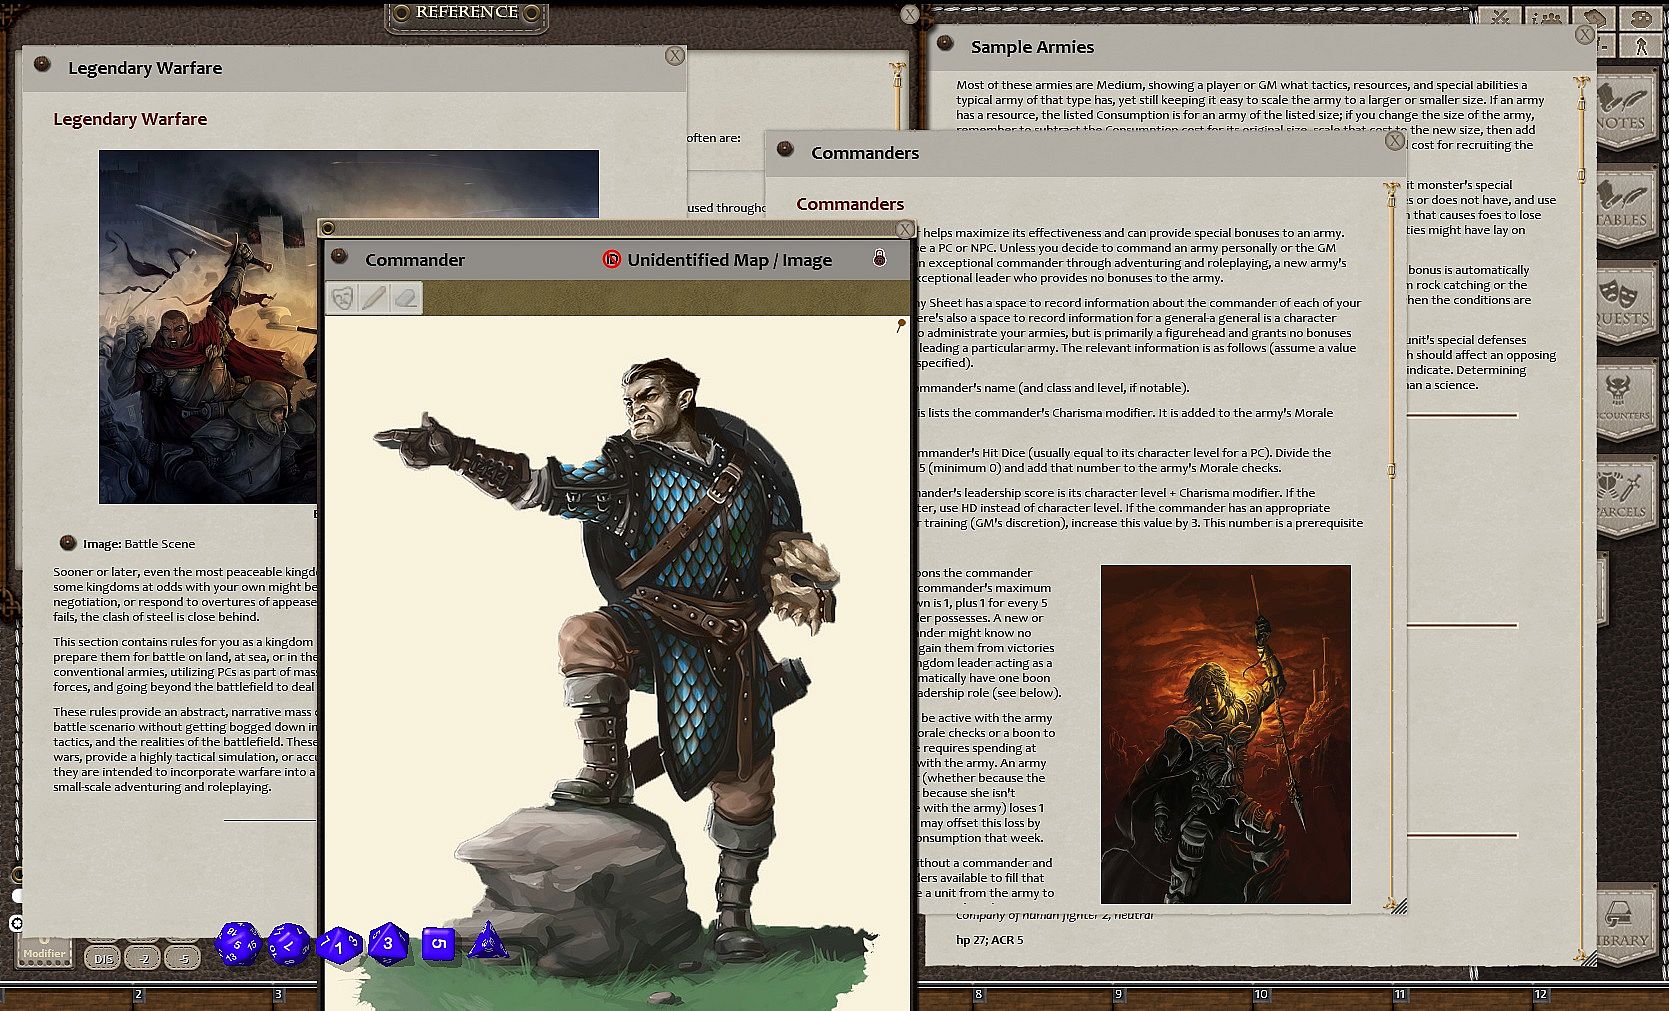This screenshot has width=1669, height=1011.
Task: Select hotkey slot 9 on the bottom bar
Action: click(1118, 995)
